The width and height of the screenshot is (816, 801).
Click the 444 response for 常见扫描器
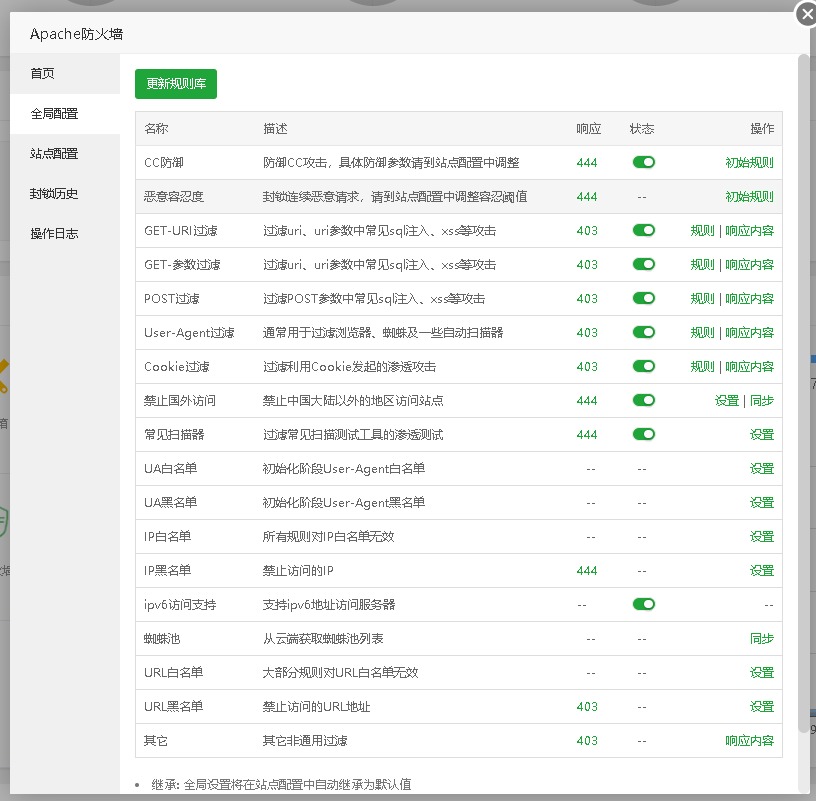587,435
